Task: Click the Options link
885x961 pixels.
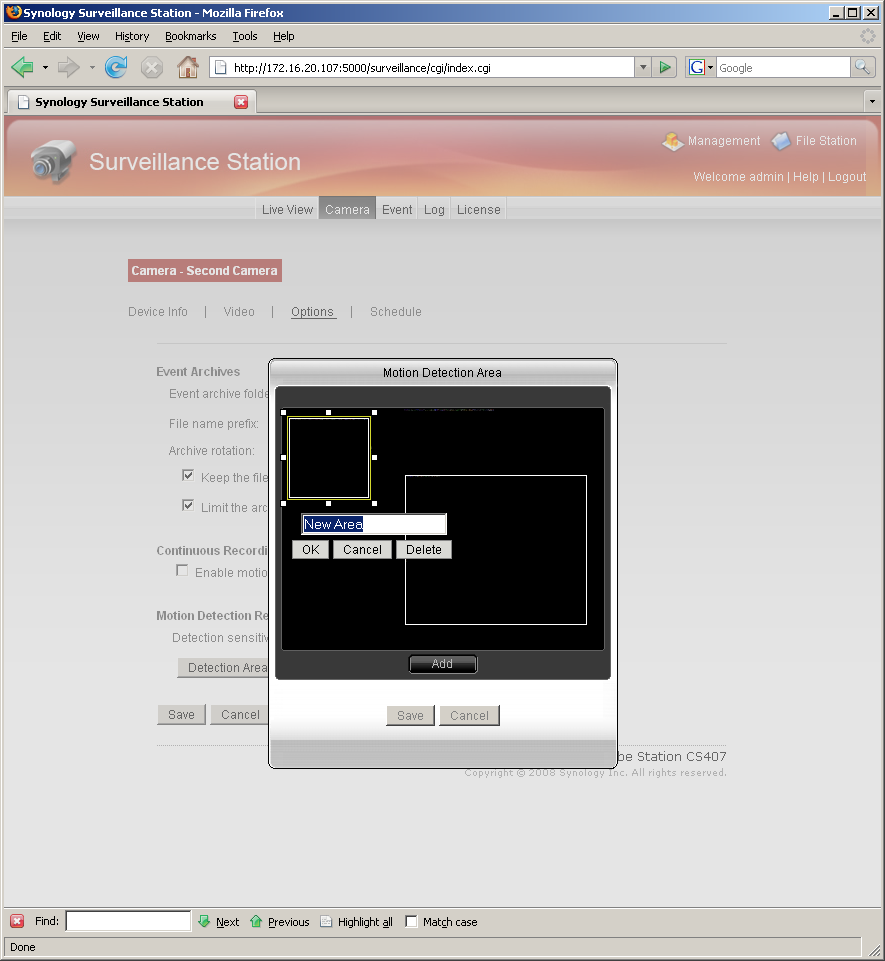Action: [x=313, y=311]
